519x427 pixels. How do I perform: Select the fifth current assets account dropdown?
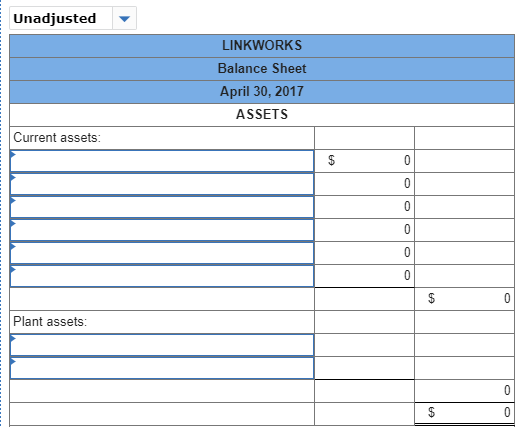point(162,253)
